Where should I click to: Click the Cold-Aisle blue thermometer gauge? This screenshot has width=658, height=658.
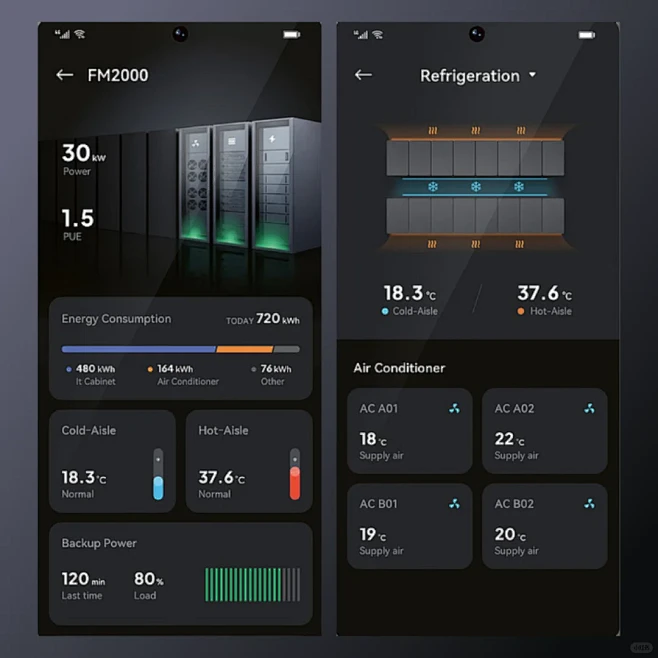click(158, 474)
